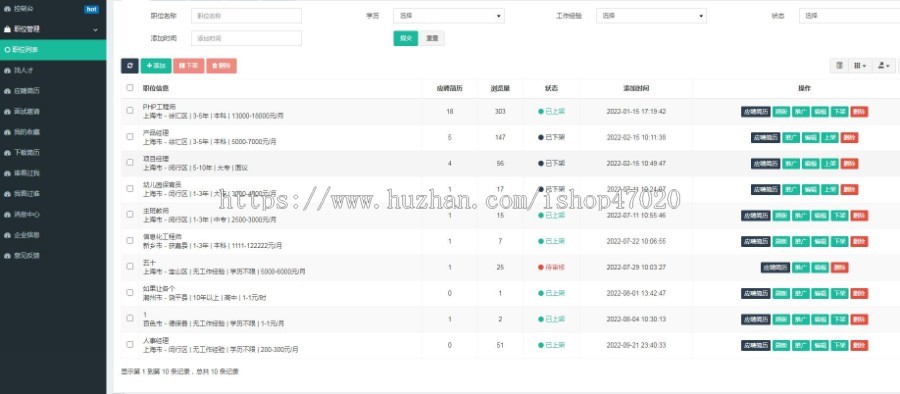Viewport: 900px width, 394px height.
Task: Click 编辑 button in 项目经理 row
Action: (810, 164)
